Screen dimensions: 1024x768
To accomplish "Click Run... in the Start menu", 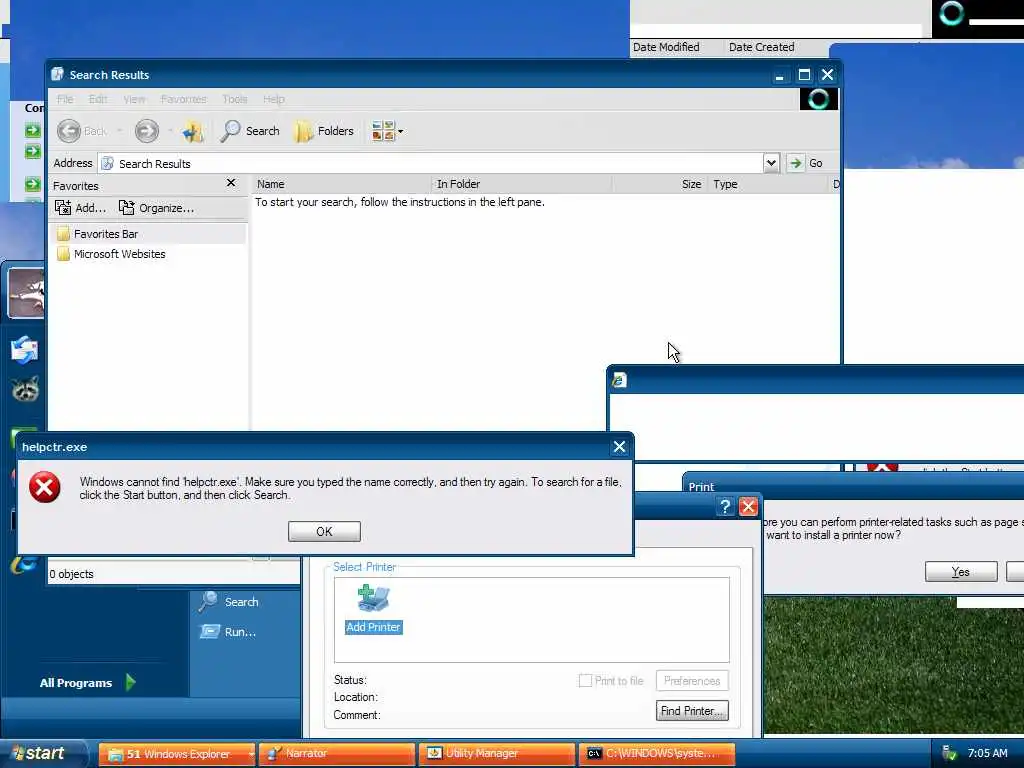I will (x=229, y=632).
